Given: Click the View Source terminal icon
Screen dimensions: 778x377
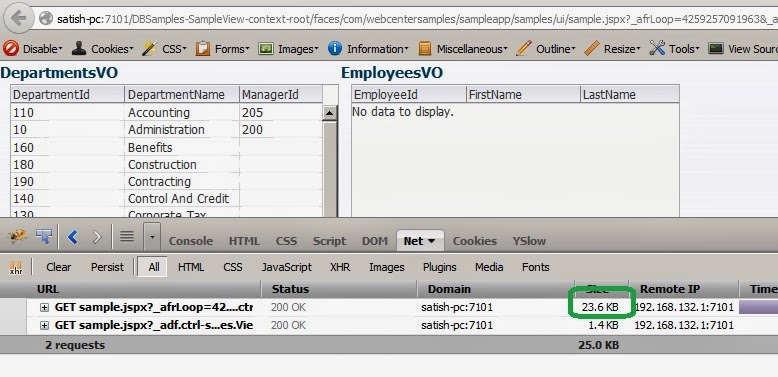Looking at the screenshot, I should pos(715,49).
